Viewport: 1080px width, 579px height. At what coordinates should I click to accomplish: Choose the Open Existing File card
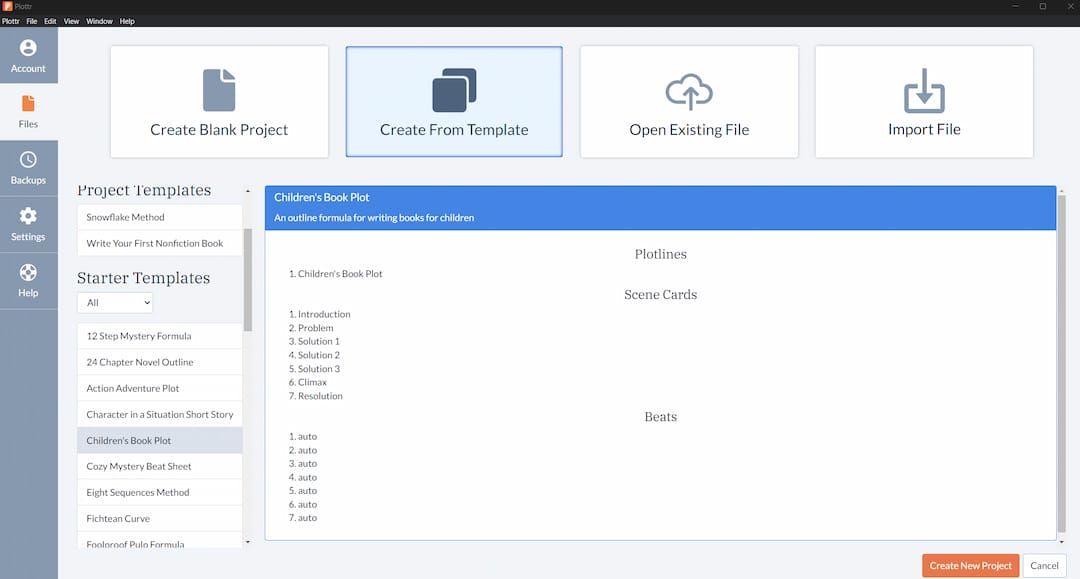[x=689, y=102]
